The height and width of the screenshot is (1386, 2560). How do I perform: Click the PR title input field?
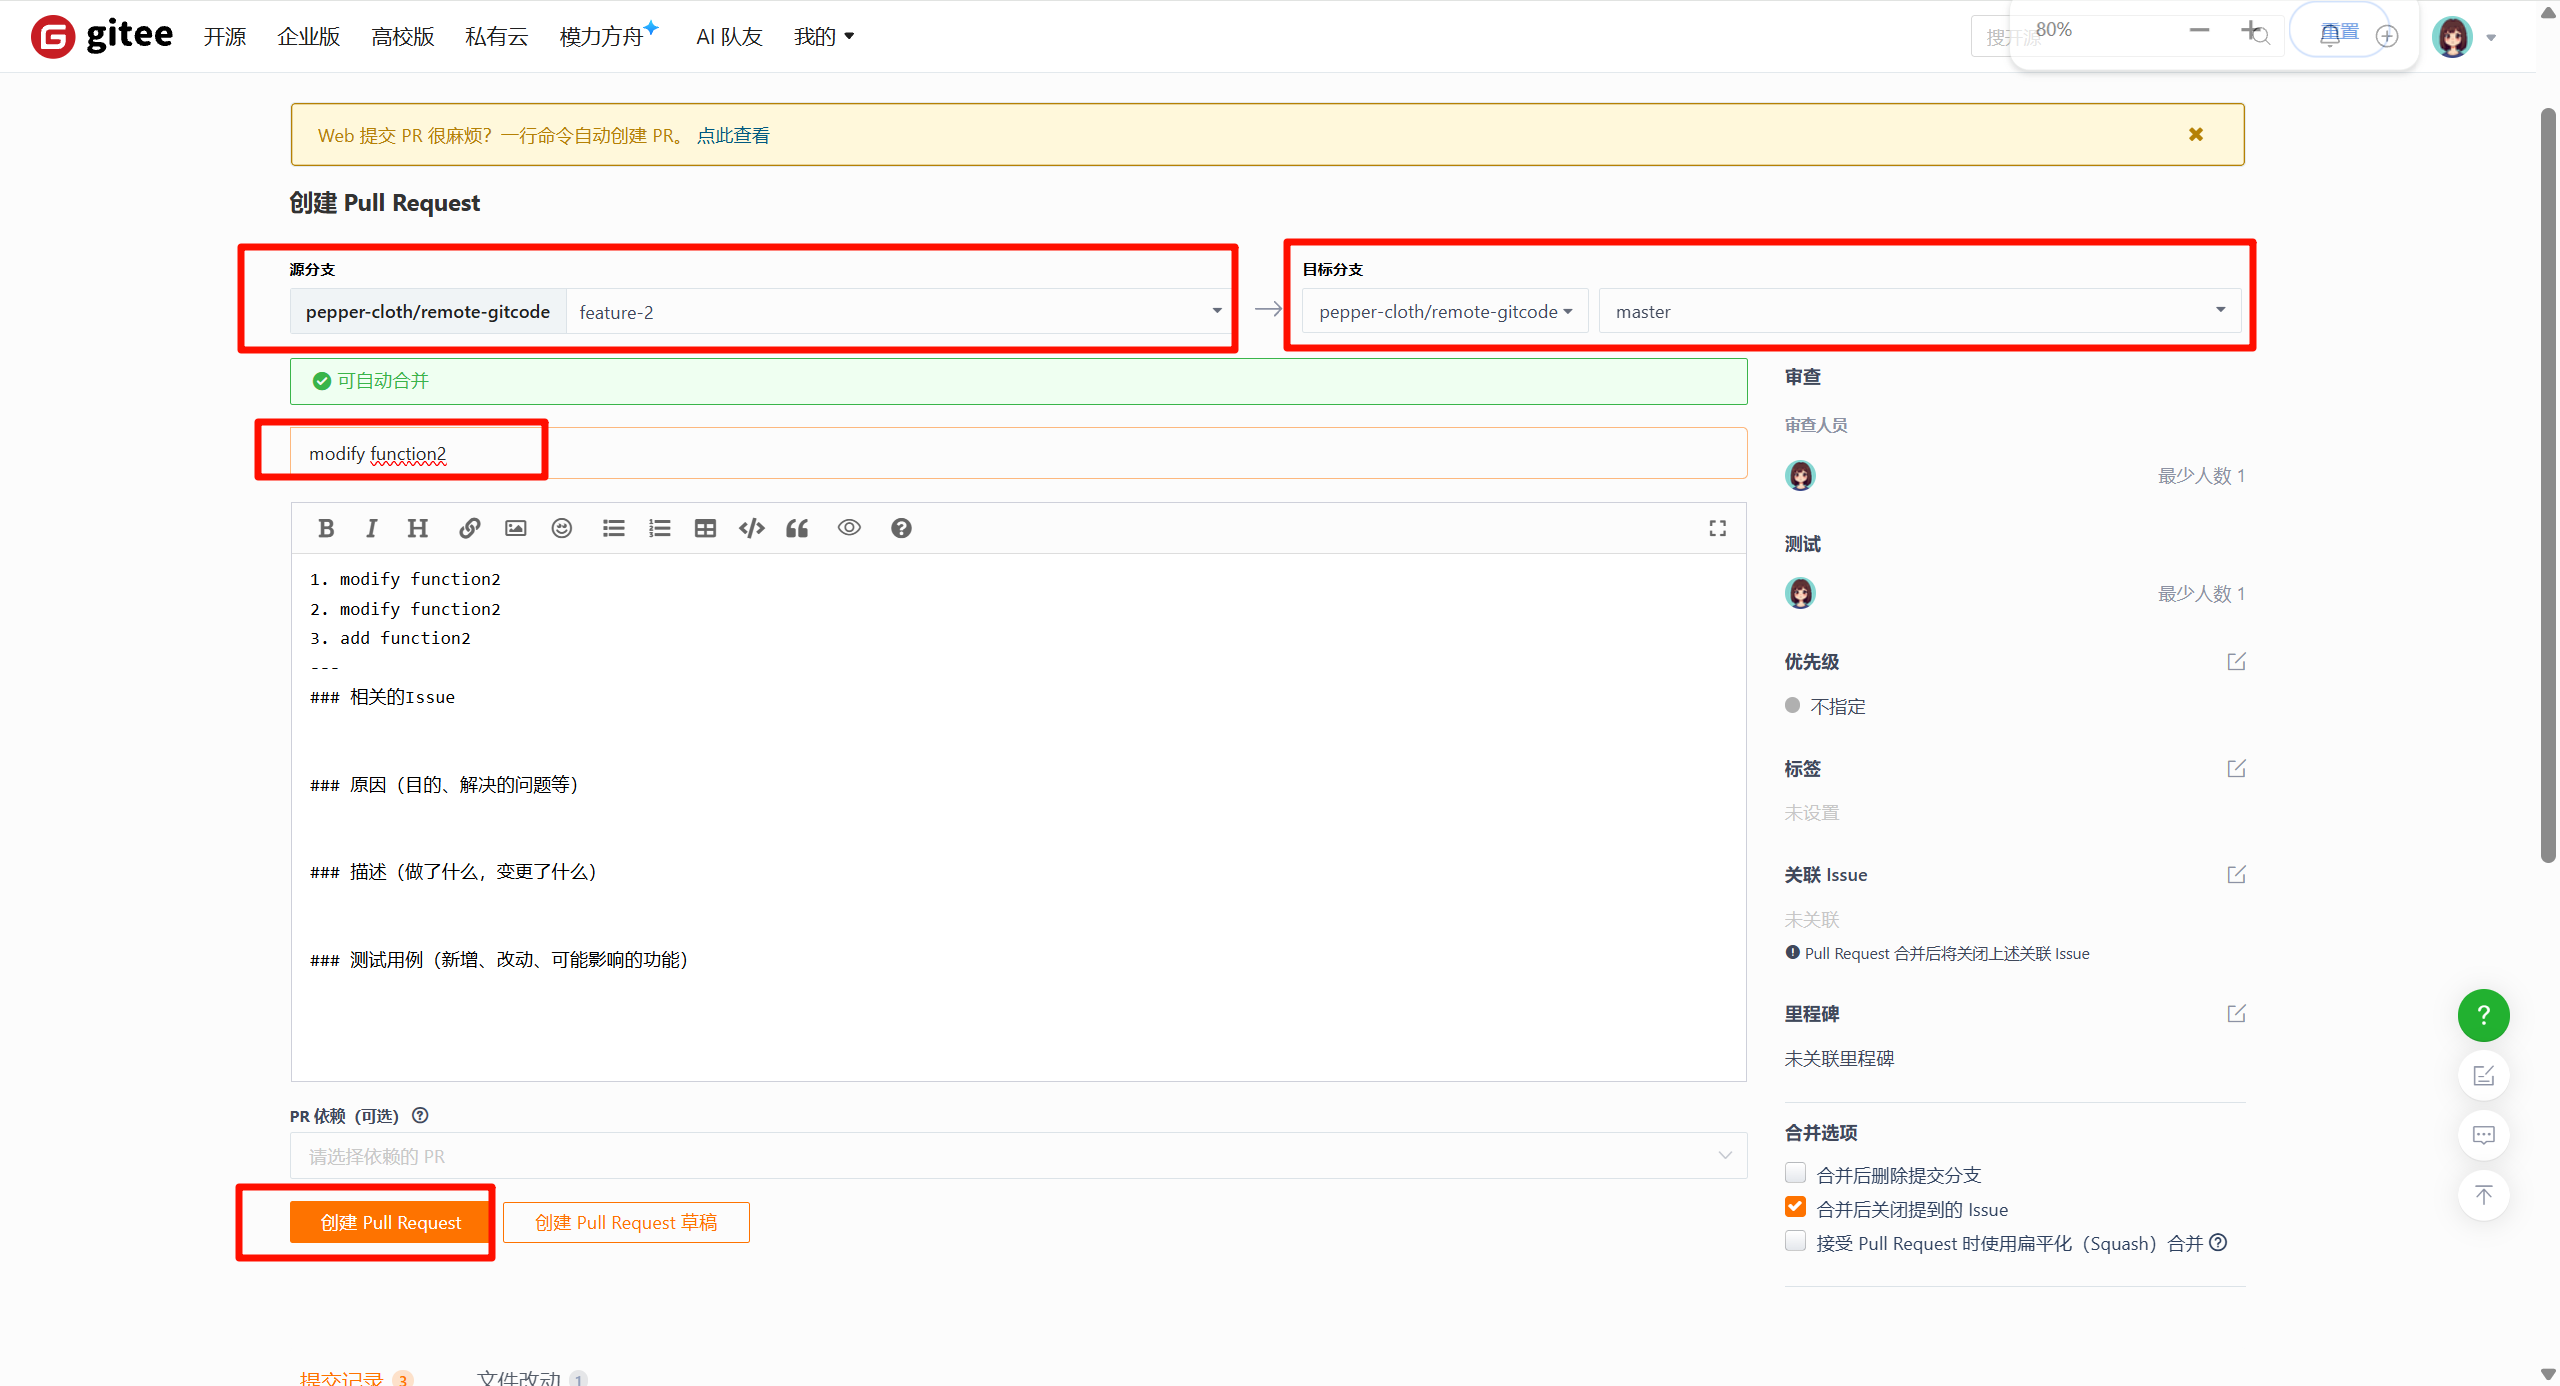click(x=1018, y=454)
